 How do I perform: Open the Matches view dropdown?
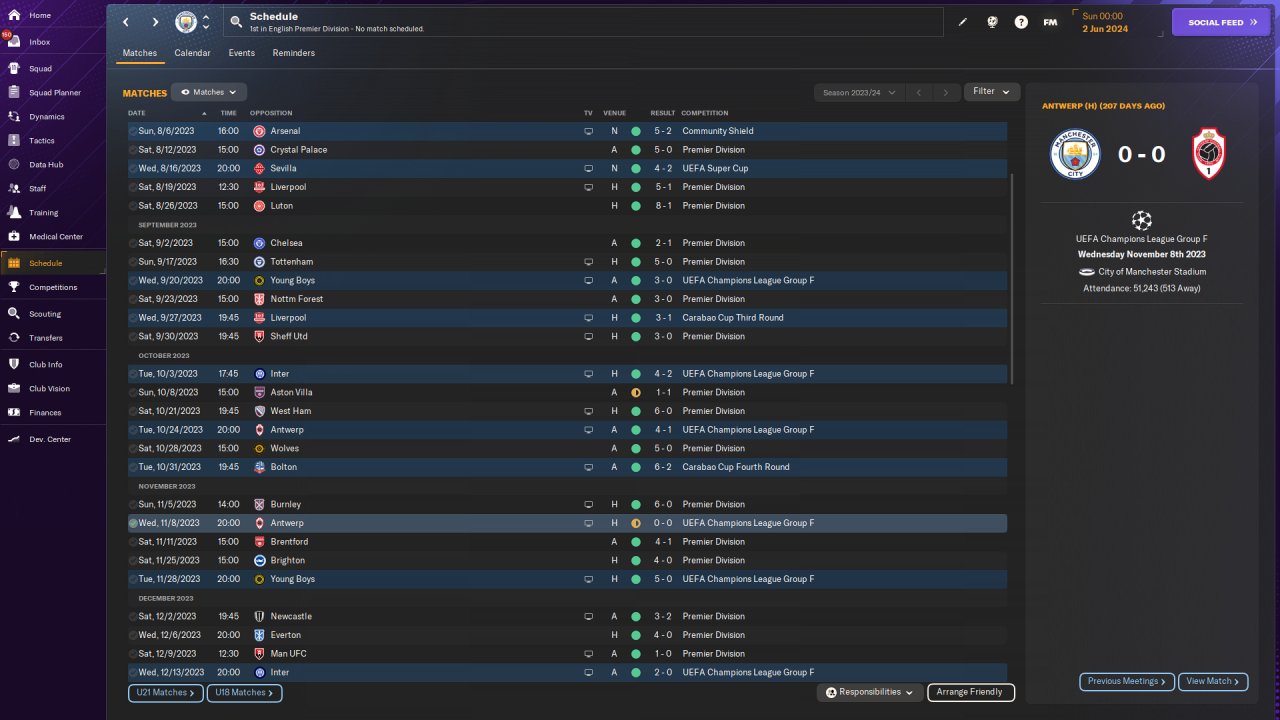click(209, 92)
